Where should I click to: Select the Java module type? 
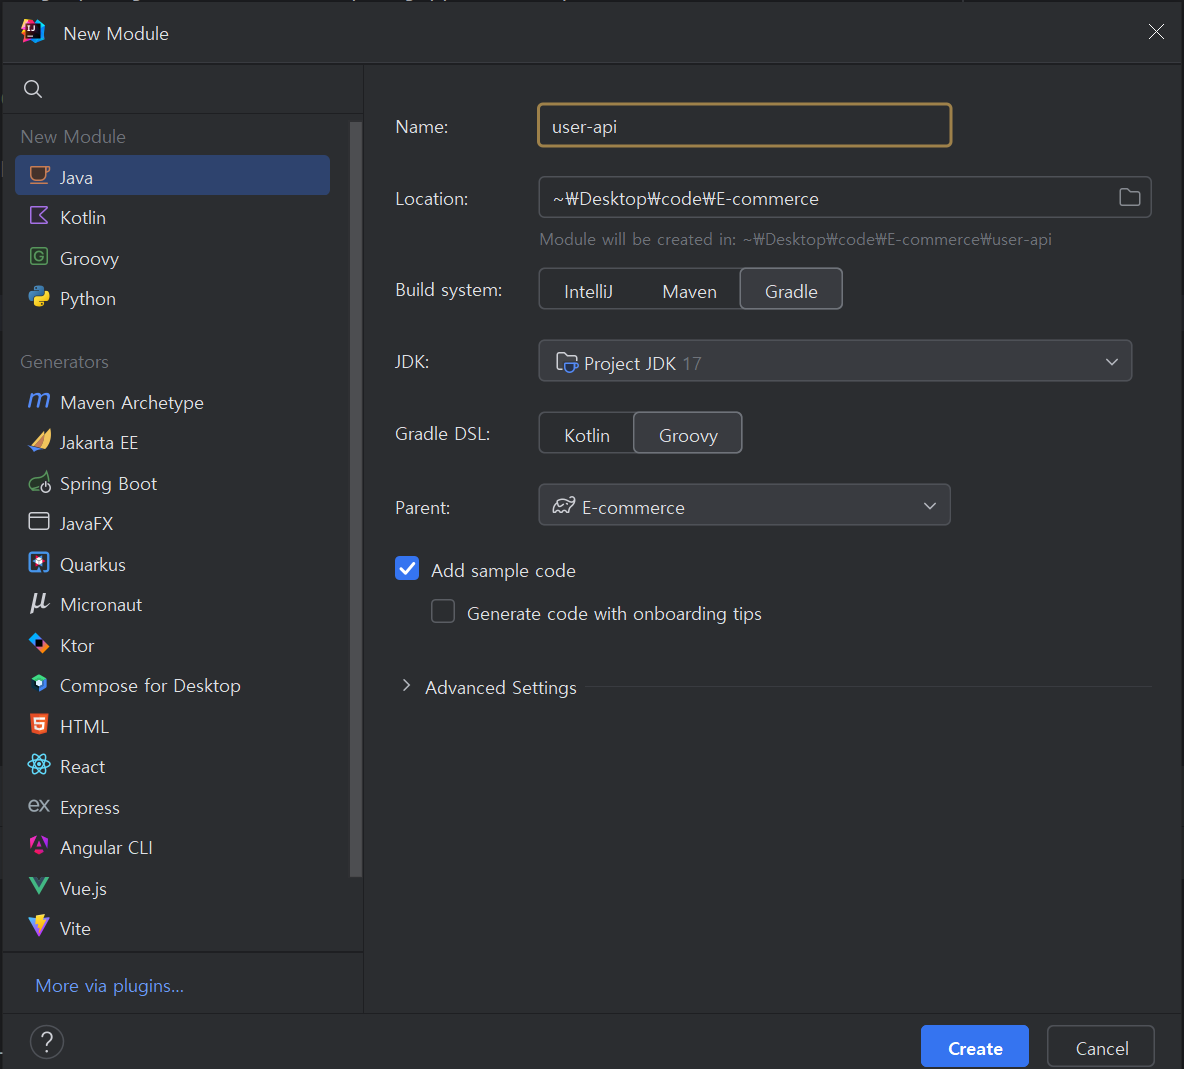point(172,176)
